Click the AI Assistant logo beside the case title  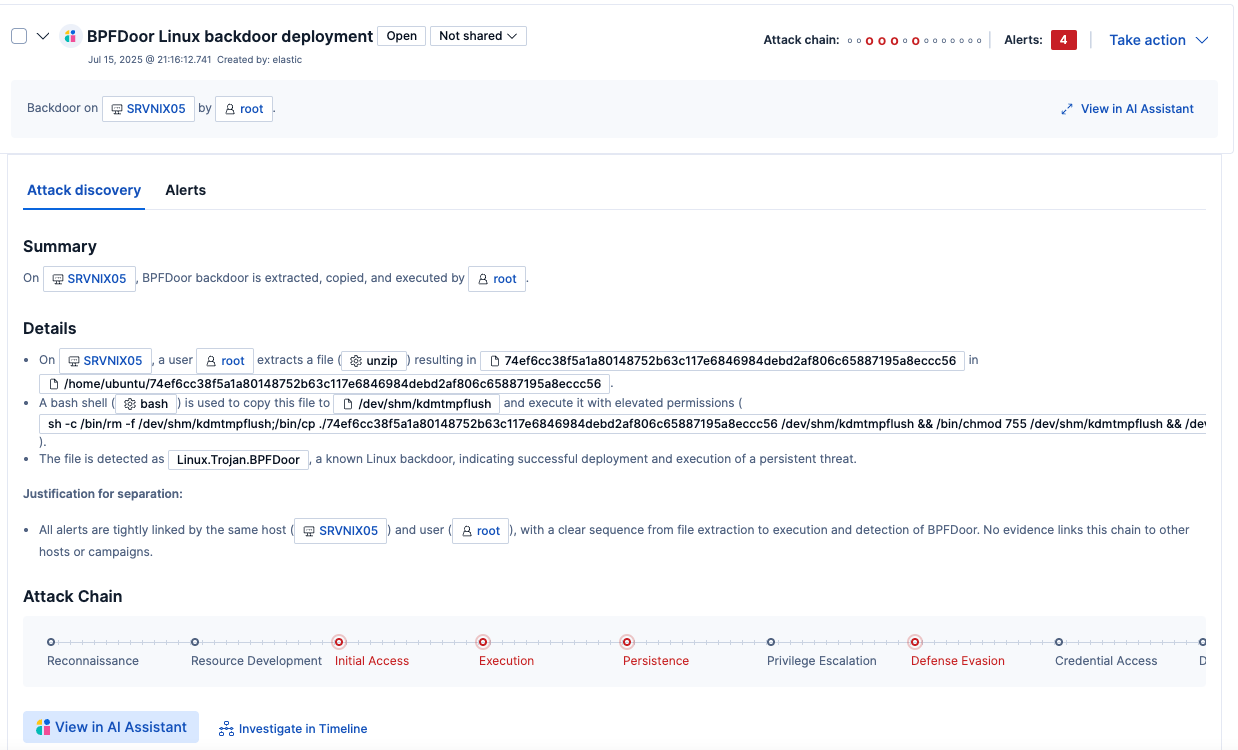tap(70, 35)
